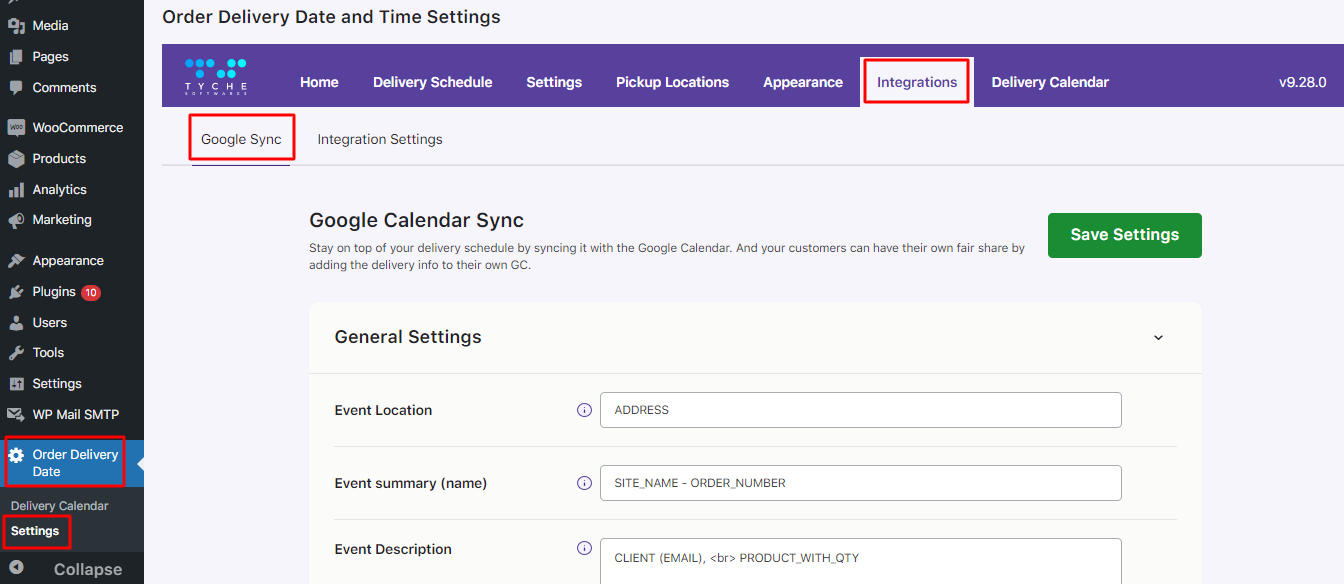Click the Tyche Softwares logo
This screenshot has height=584, width=1344.
(x=216, y=77)
